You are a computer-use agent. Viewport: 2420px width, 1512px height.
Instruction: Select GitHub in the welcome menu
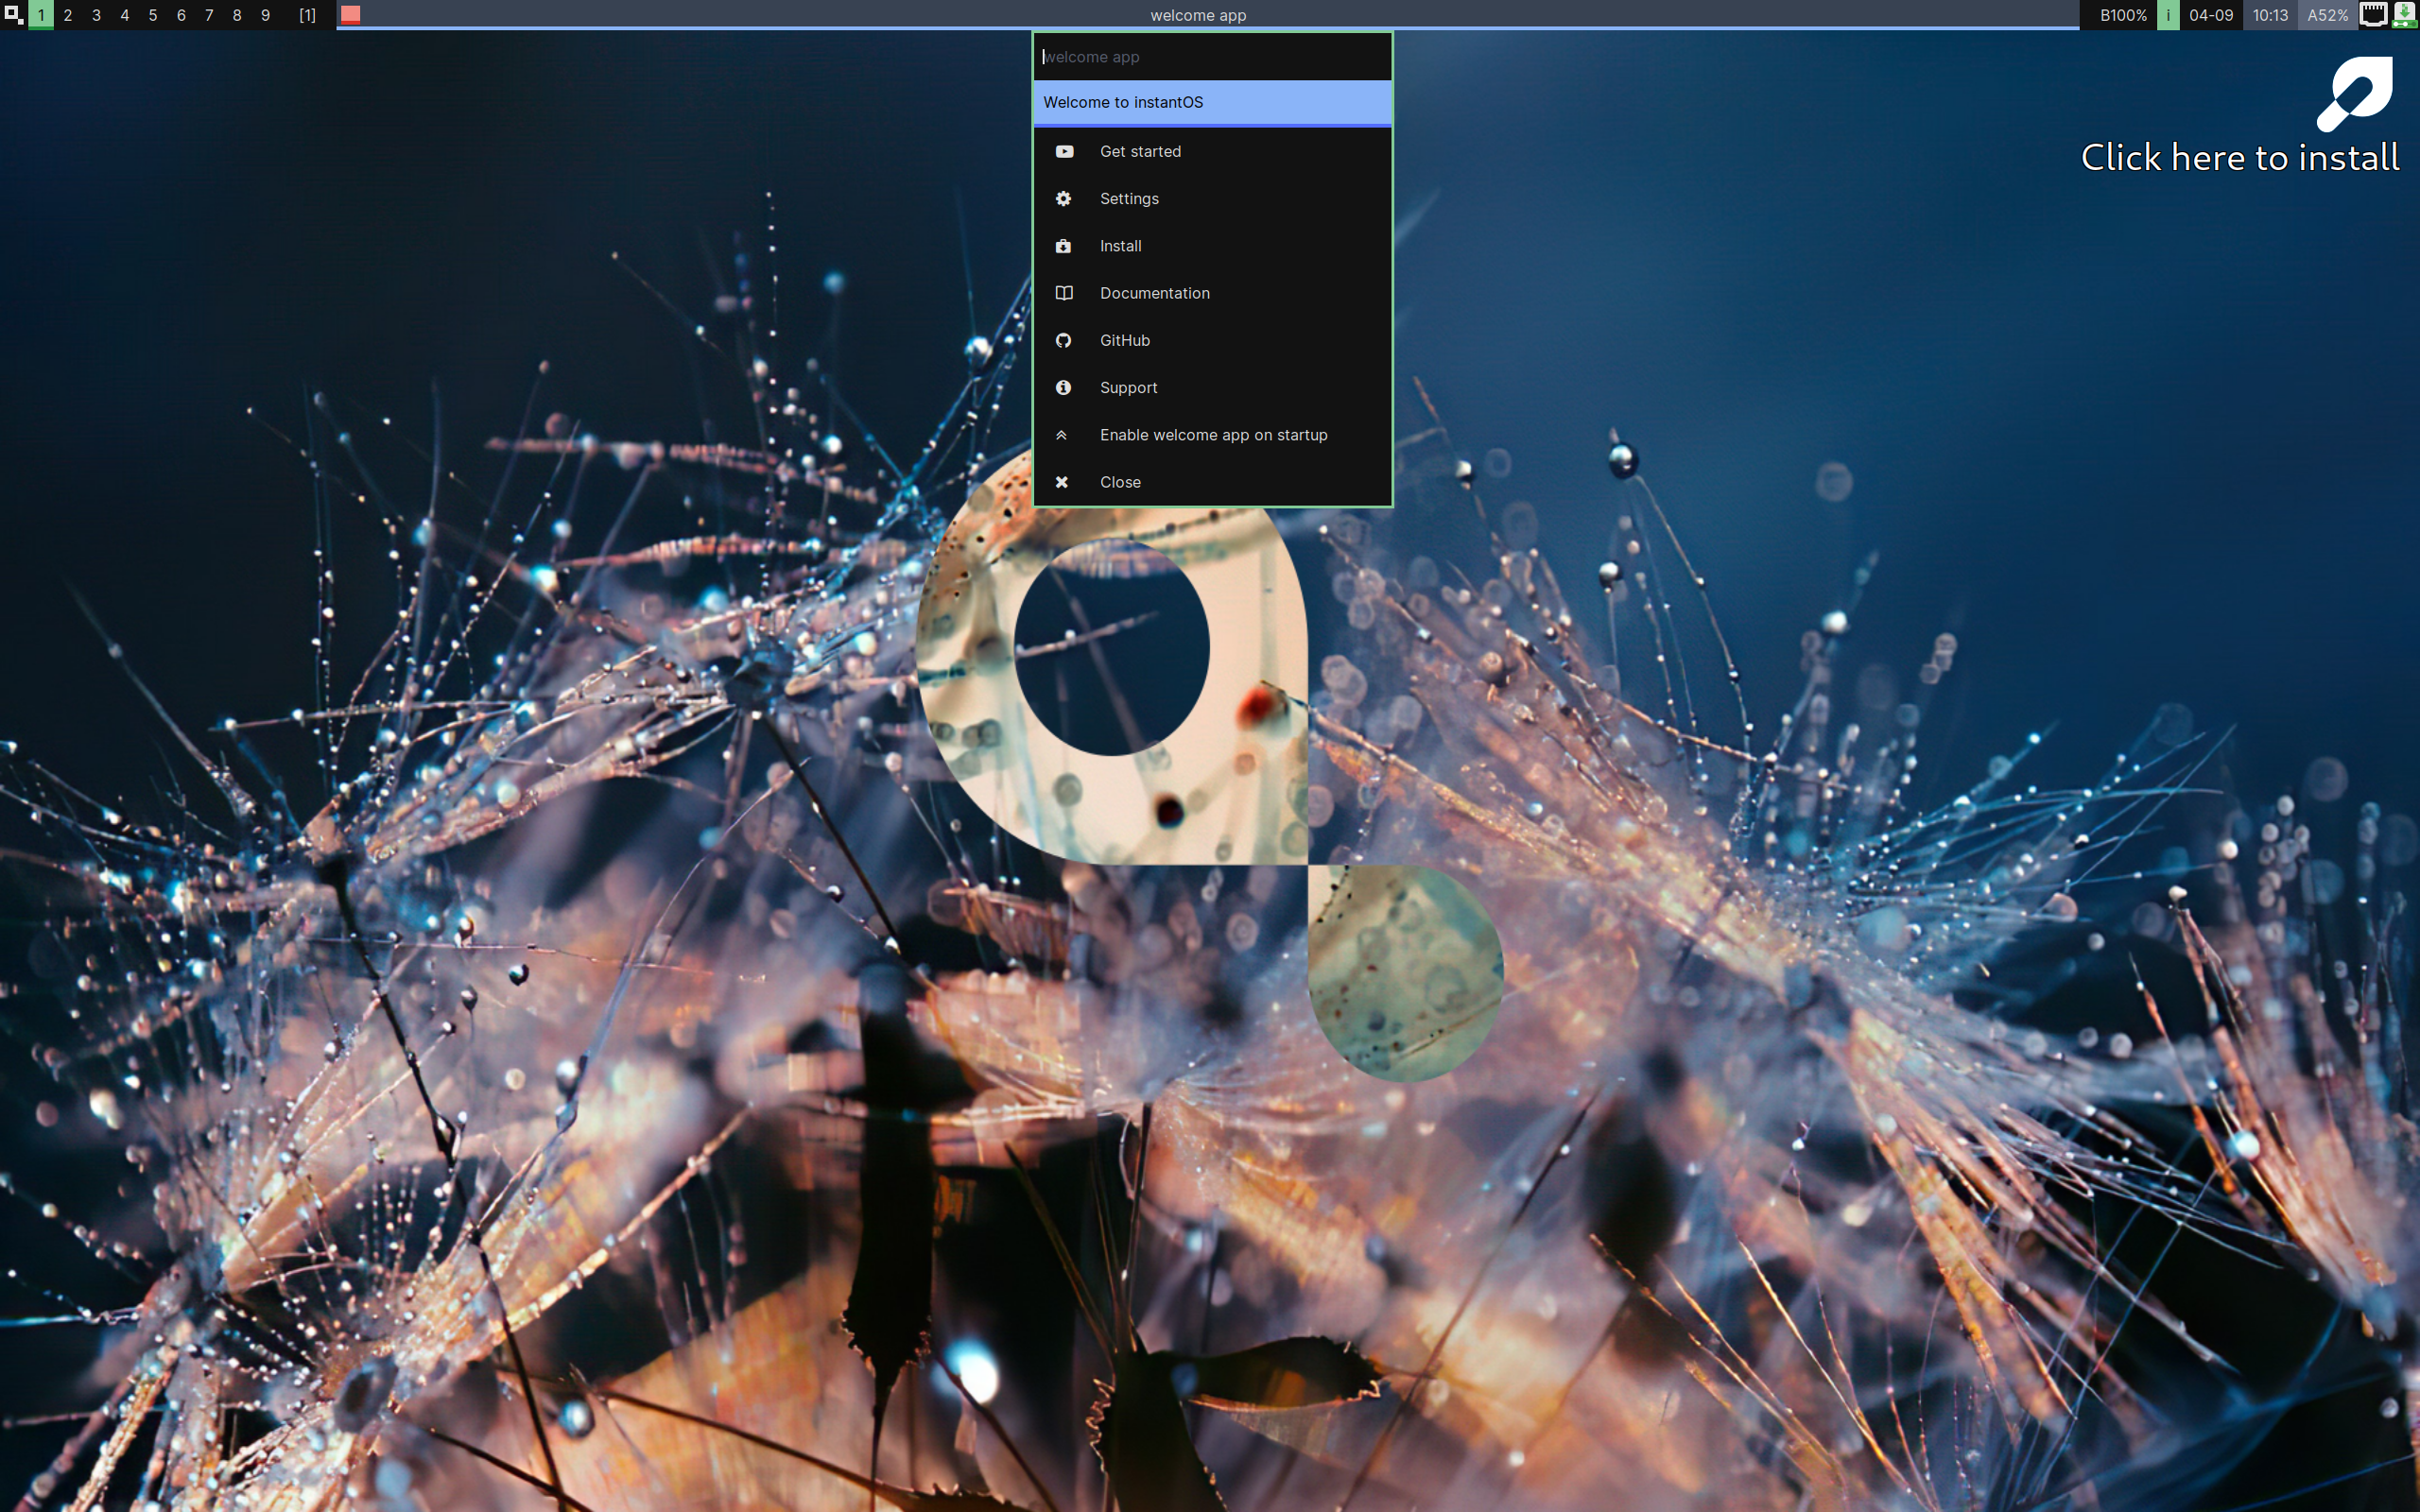pos(1212,340)
